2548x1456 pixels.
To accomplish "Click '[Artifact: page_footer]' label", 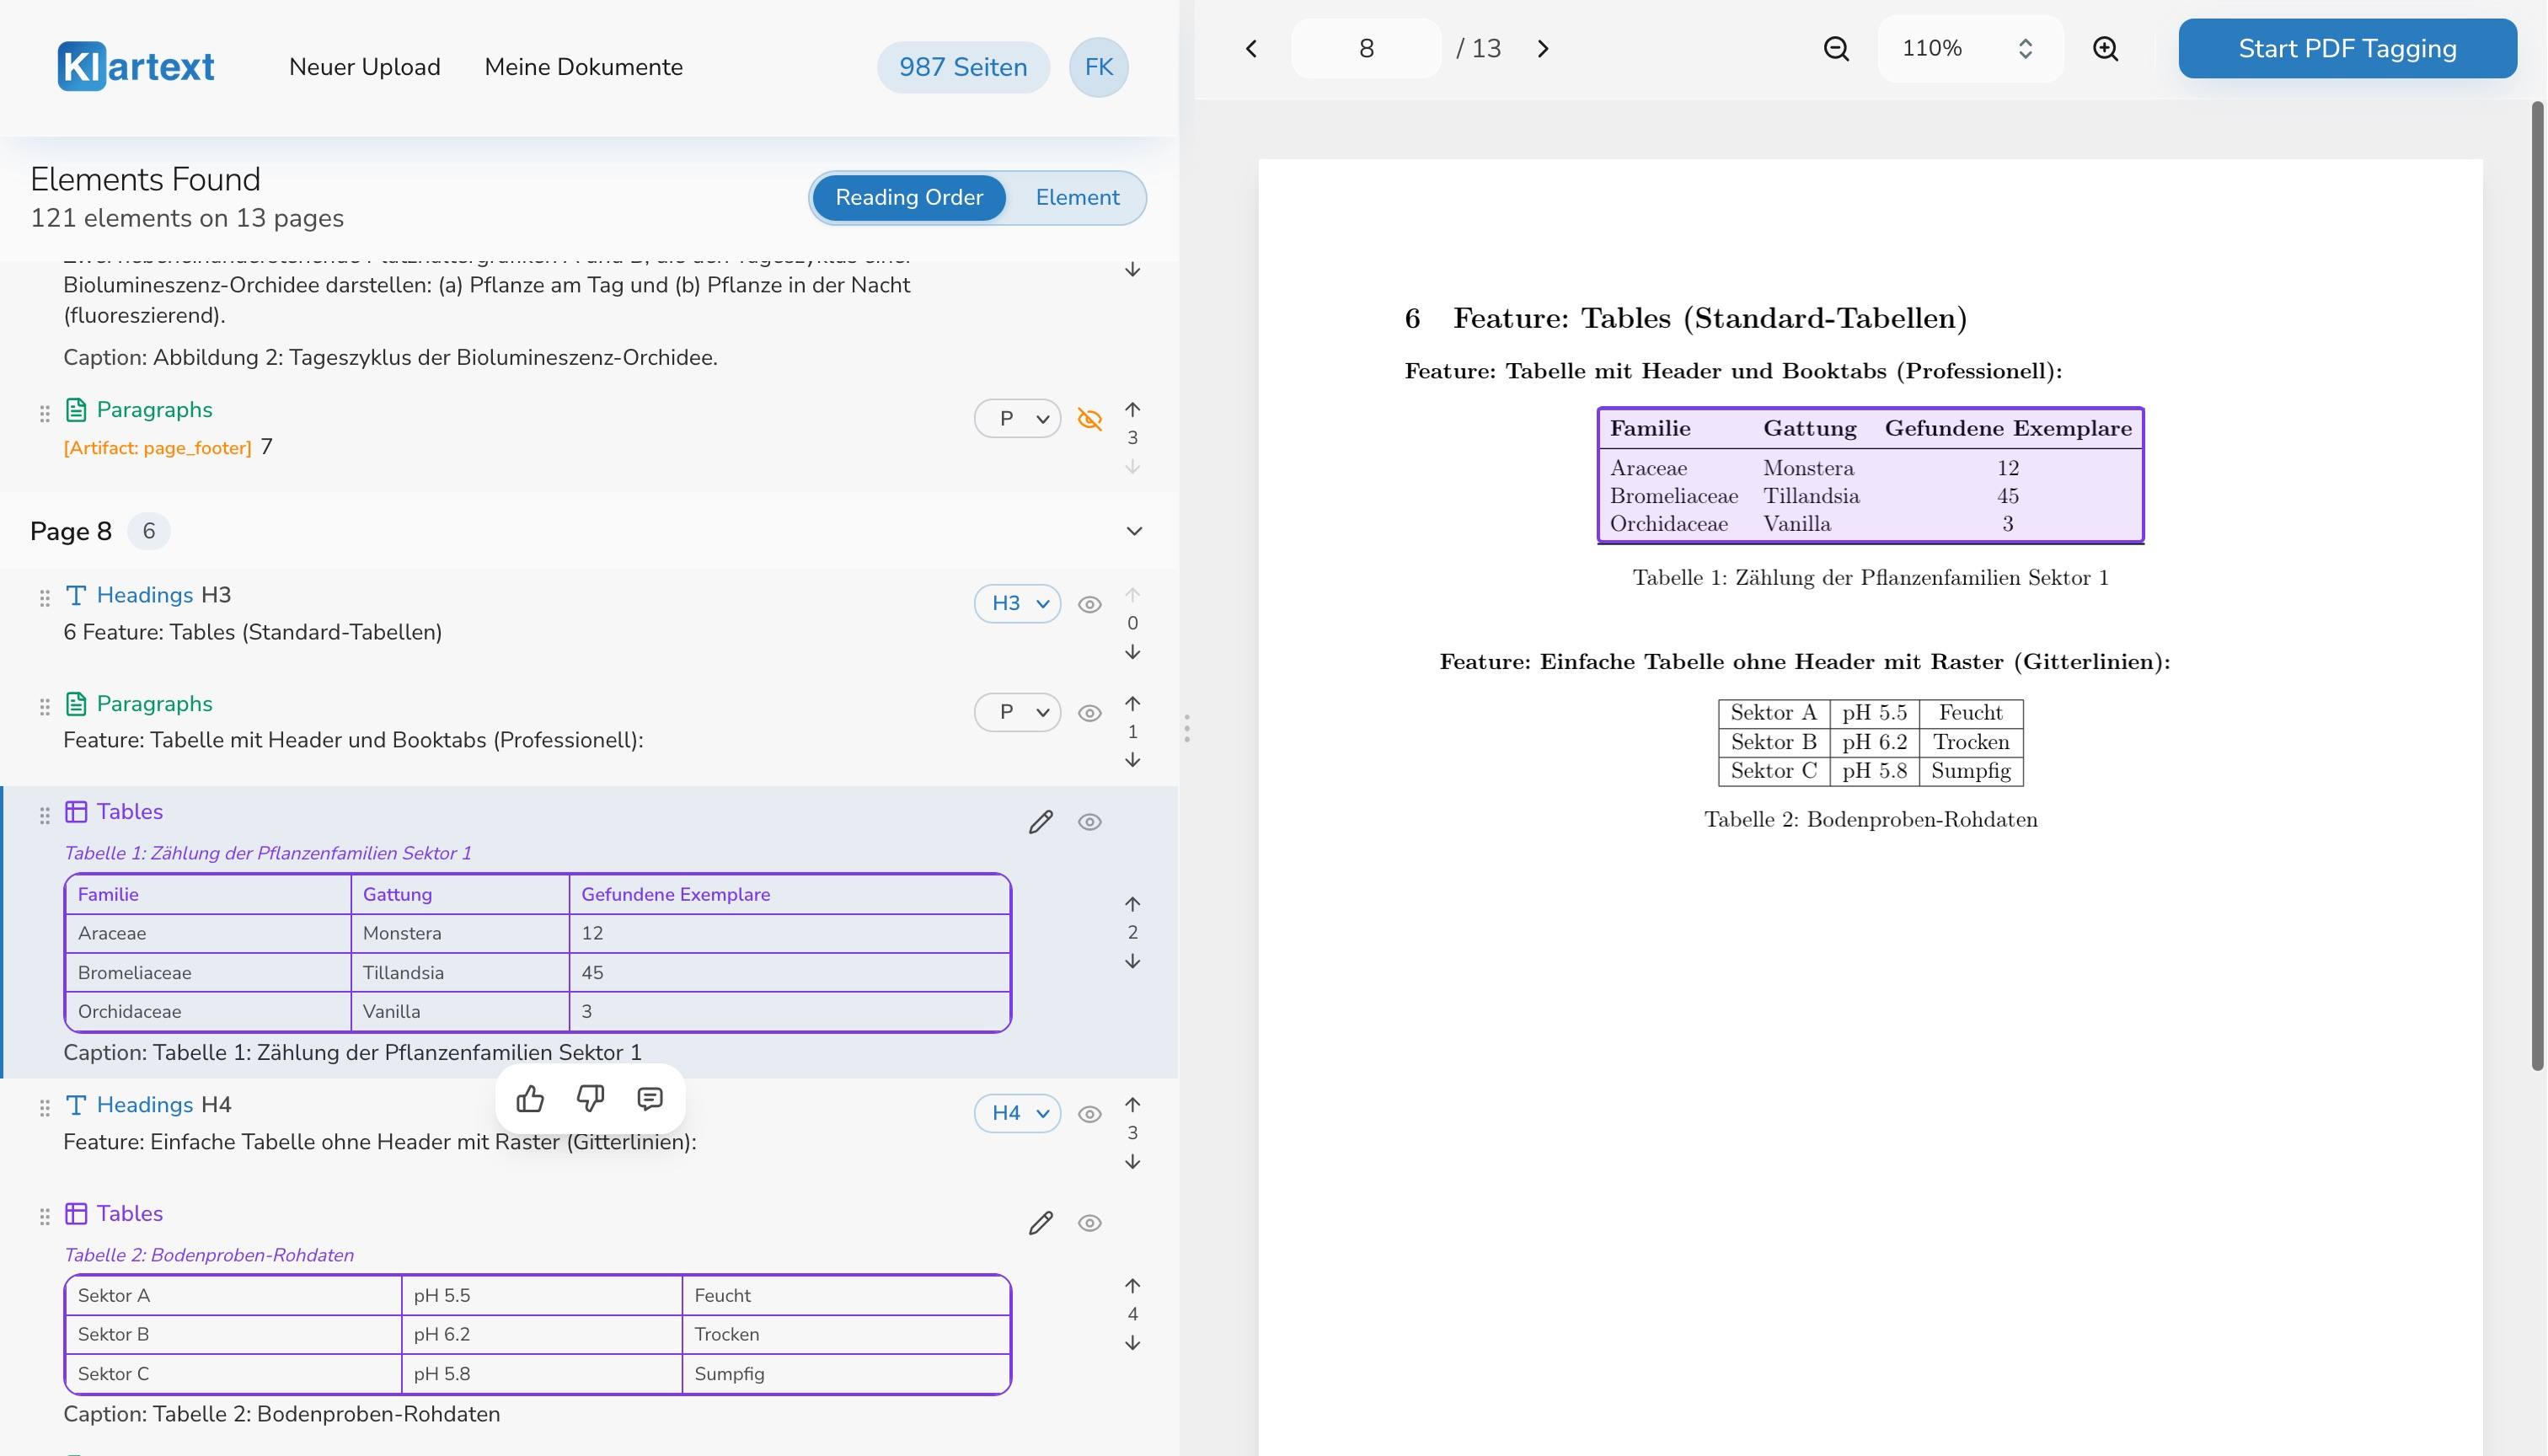I will (157, 448).
